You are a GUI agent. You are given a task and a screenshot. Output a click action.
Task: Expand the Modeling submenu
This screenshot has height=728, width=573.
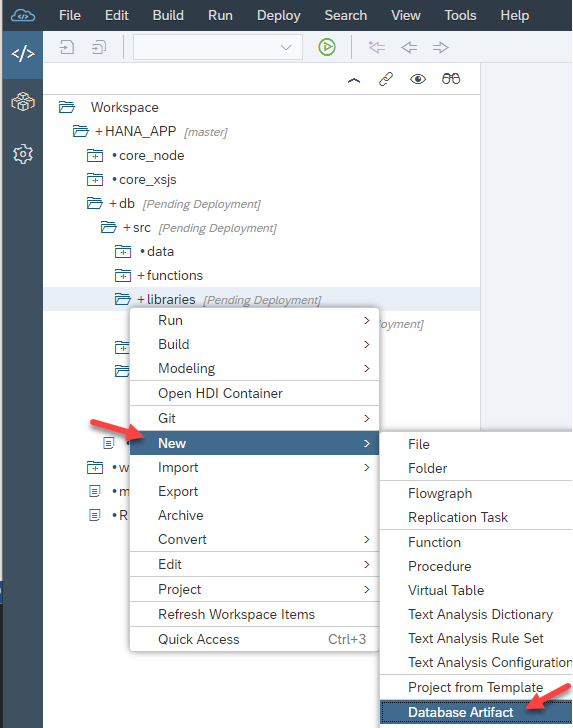[254, 368]
